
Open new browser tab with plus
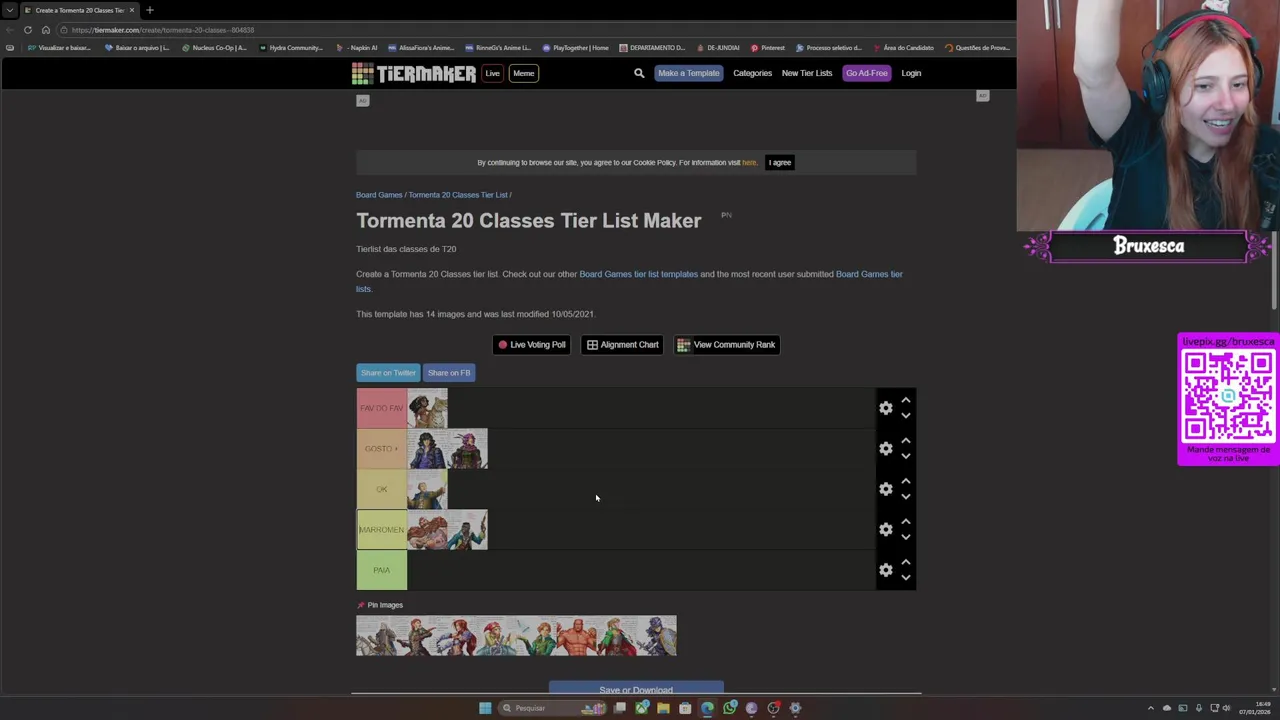pyautogui.click(x=150, y=10)
